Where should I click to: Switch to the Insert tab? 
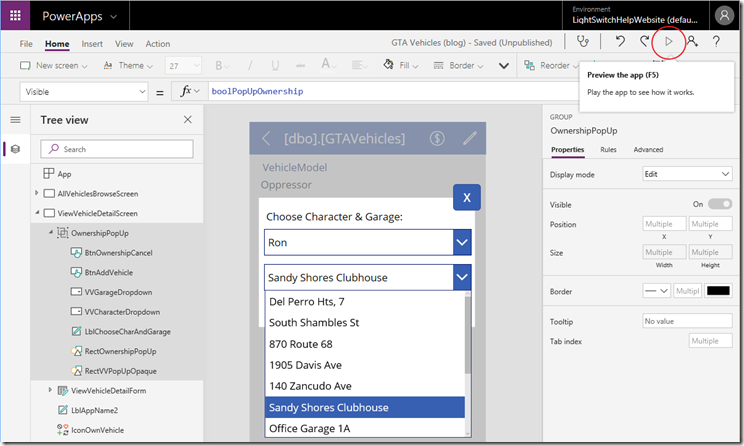pyautogui.click(x=92, y=44)
